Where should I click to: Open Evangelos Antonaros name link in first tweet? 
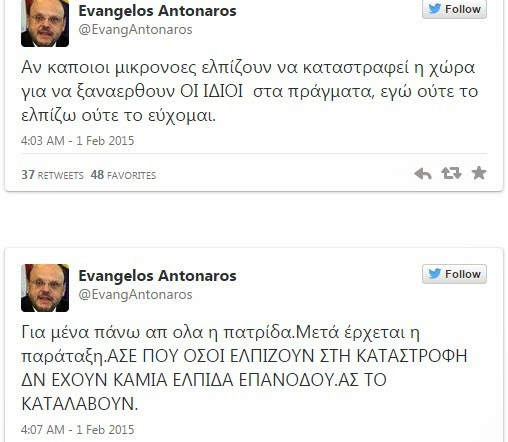157,11
